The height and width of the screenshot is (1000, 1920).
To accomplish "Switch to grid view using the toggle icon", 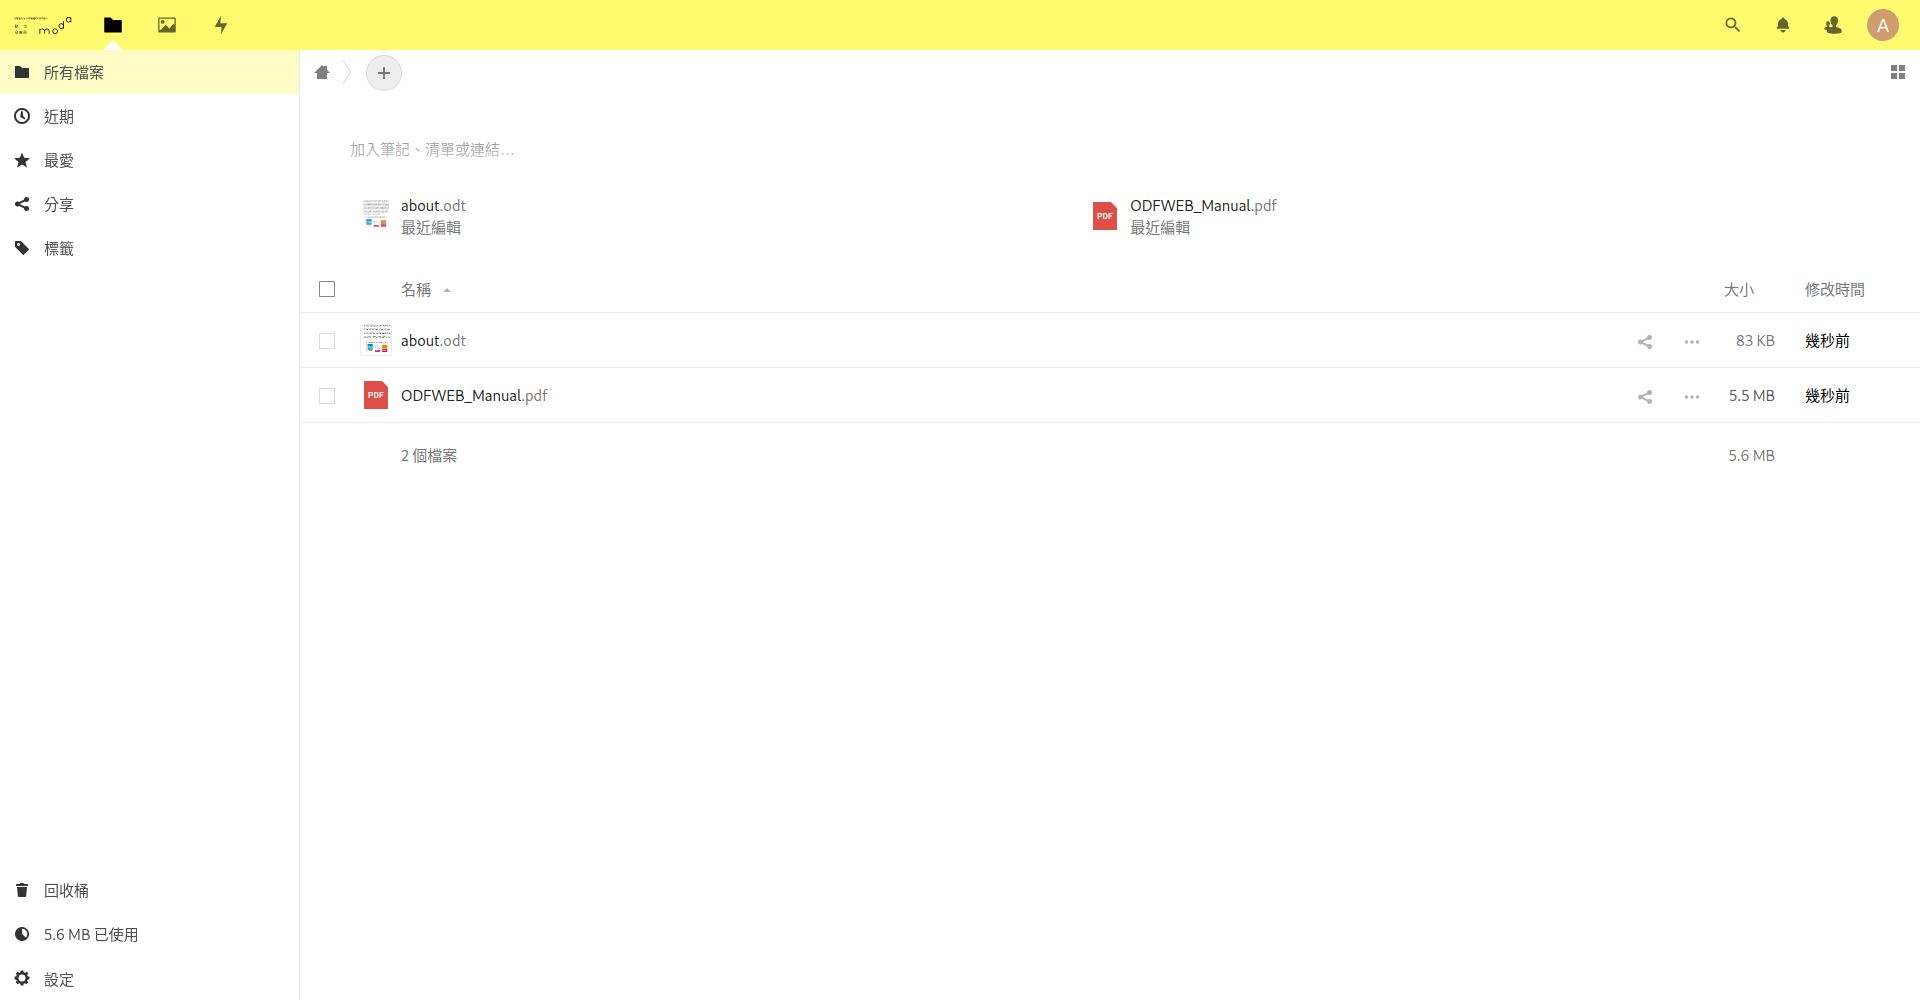I will 1897,72.
